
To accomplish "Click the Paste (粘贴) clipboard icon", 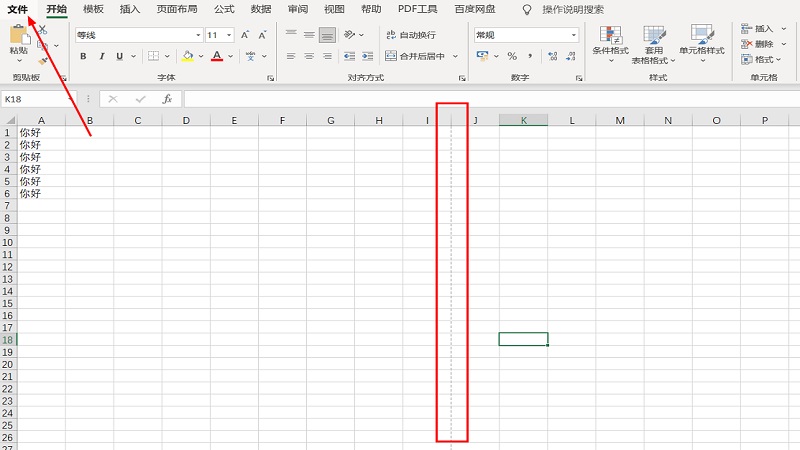I will tap(18, 37).
